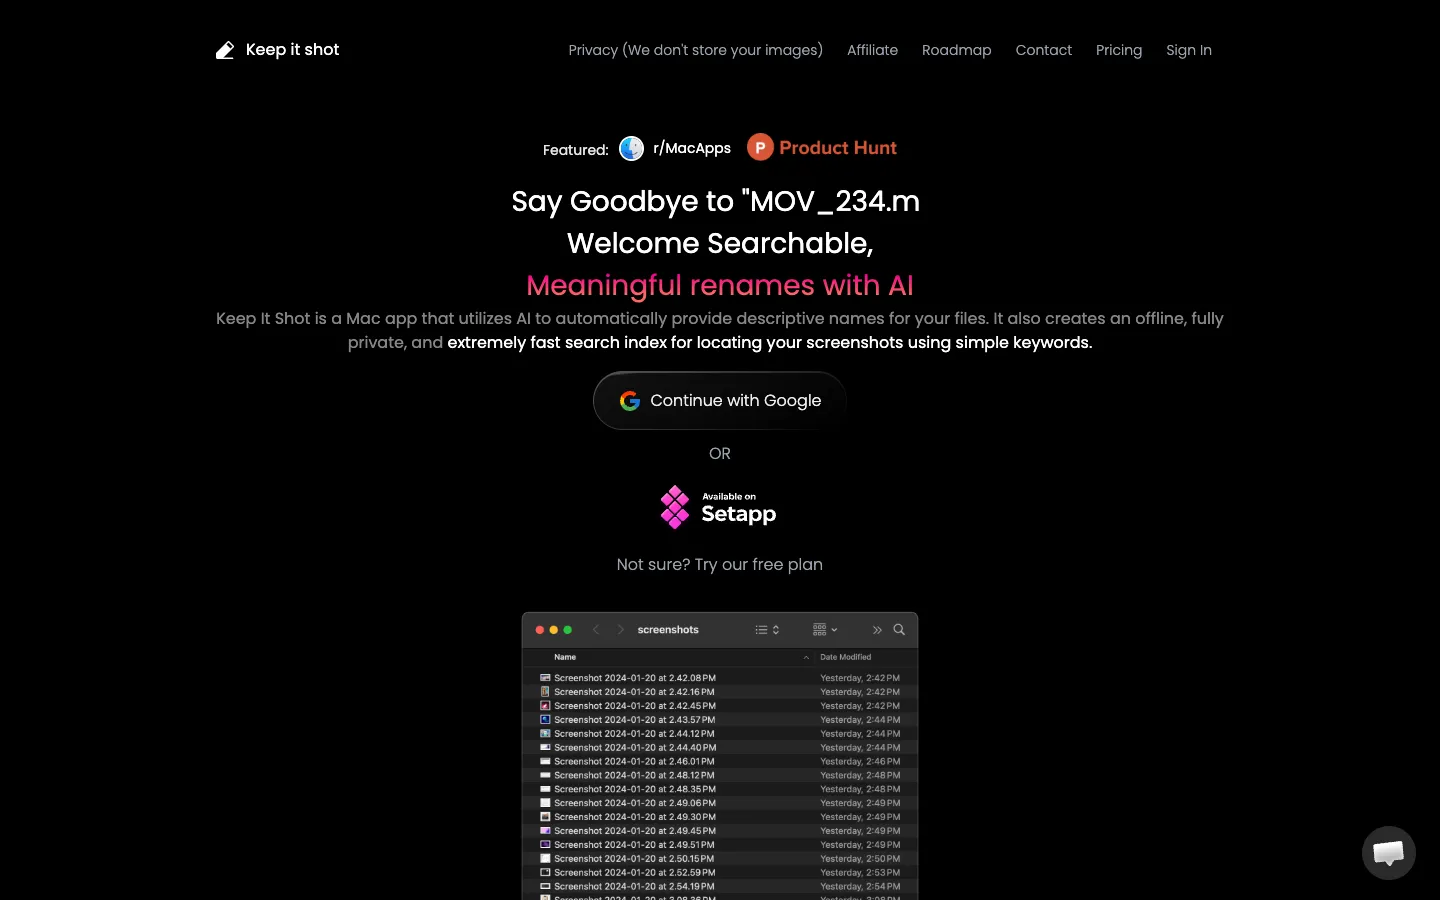Click the Keep it shot pen logo icon
This screenshot has width=1440, height=900.
225,50
